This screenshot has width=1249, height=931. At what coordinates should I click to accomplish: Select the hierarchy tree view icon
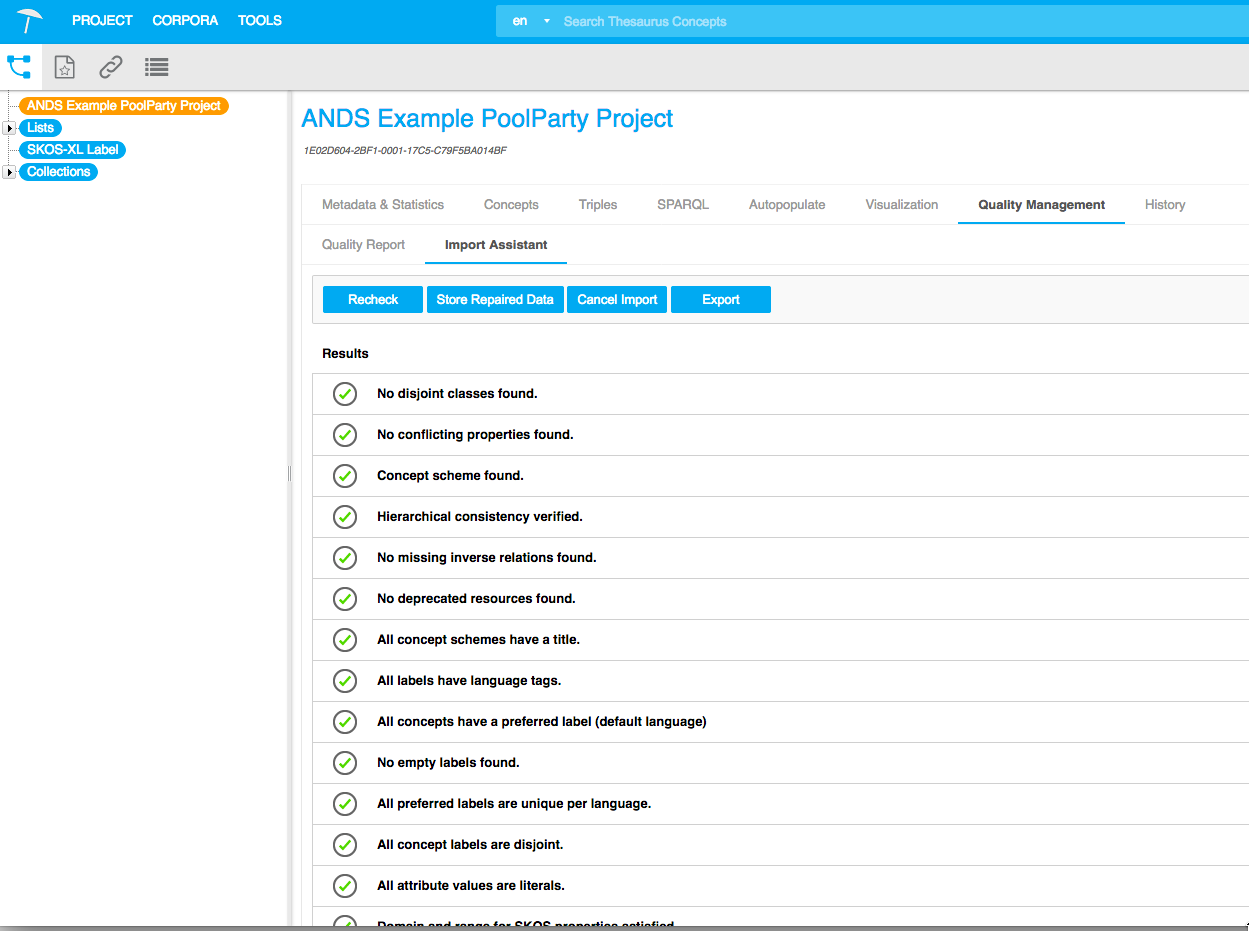19,67
